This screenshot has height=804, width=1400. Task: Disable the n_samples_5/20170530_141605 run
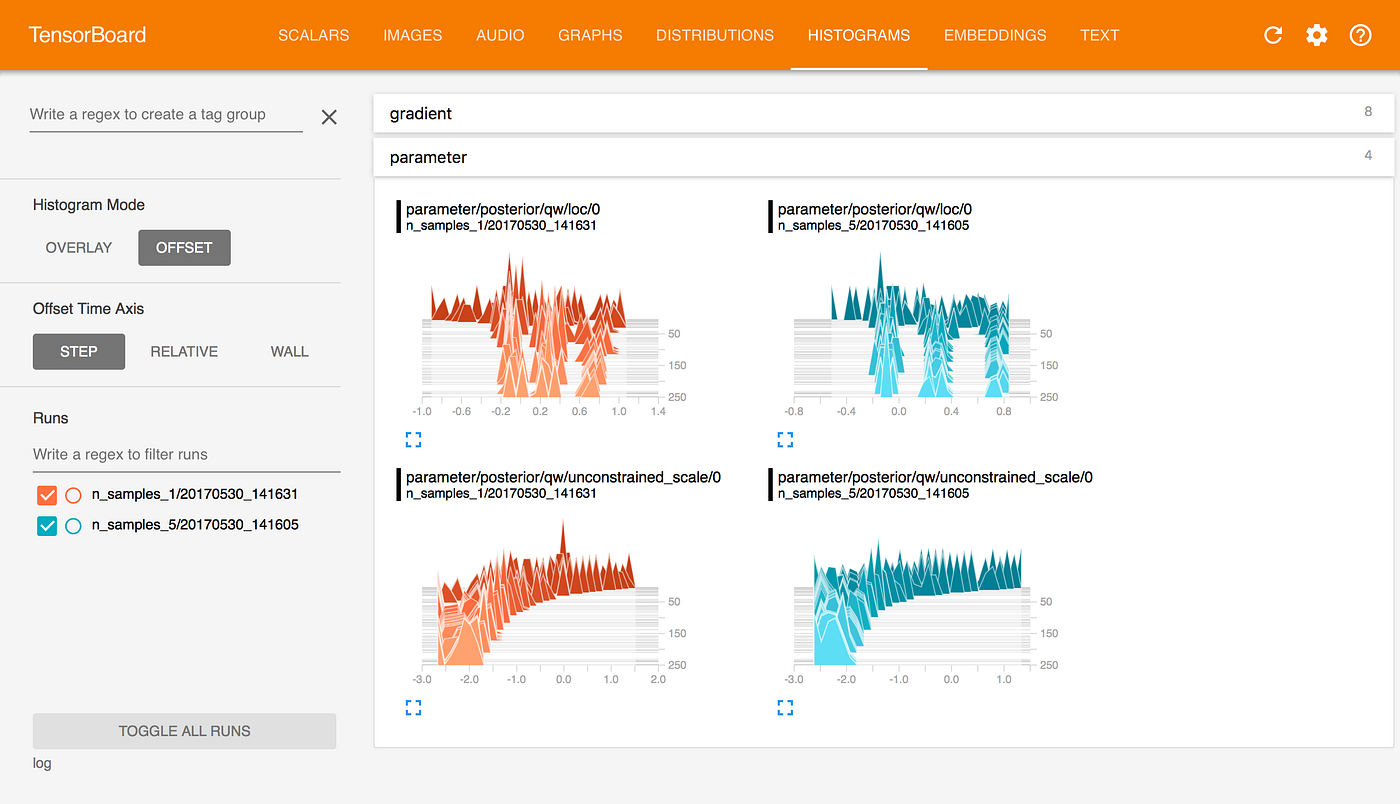pos(46,524)
